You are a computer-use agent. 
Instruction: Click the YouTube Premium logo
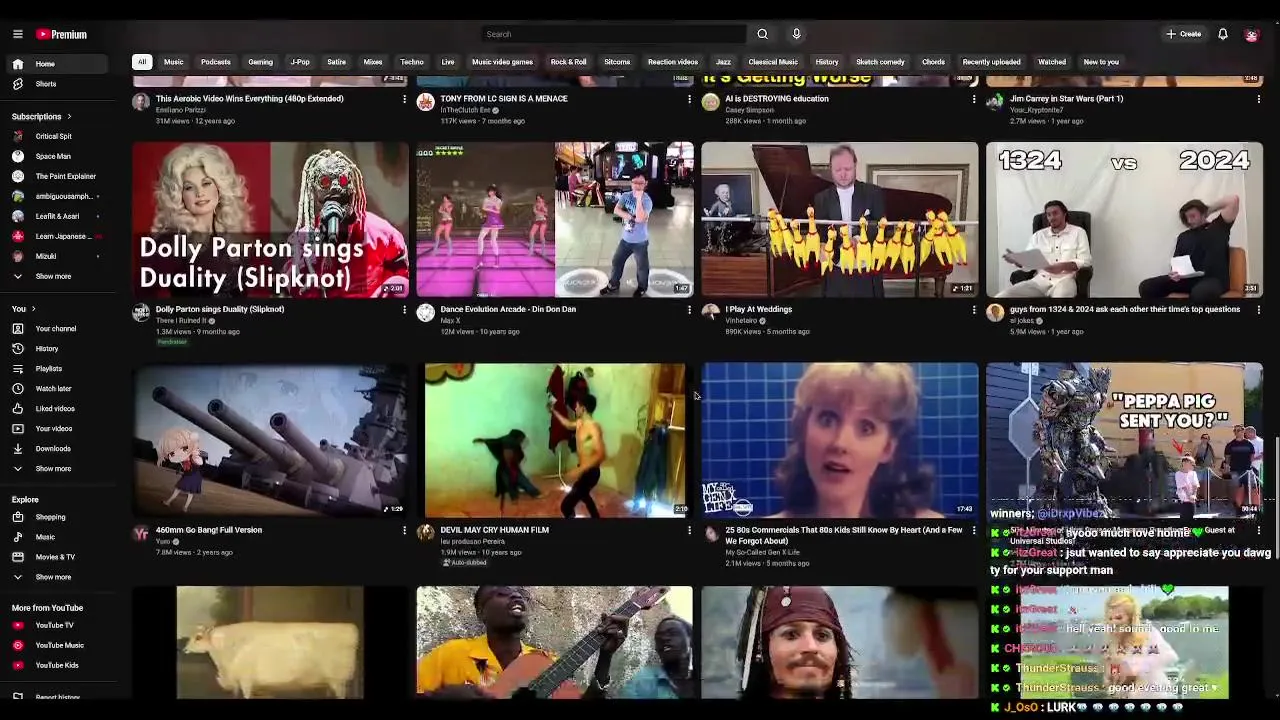pos(62,34)
